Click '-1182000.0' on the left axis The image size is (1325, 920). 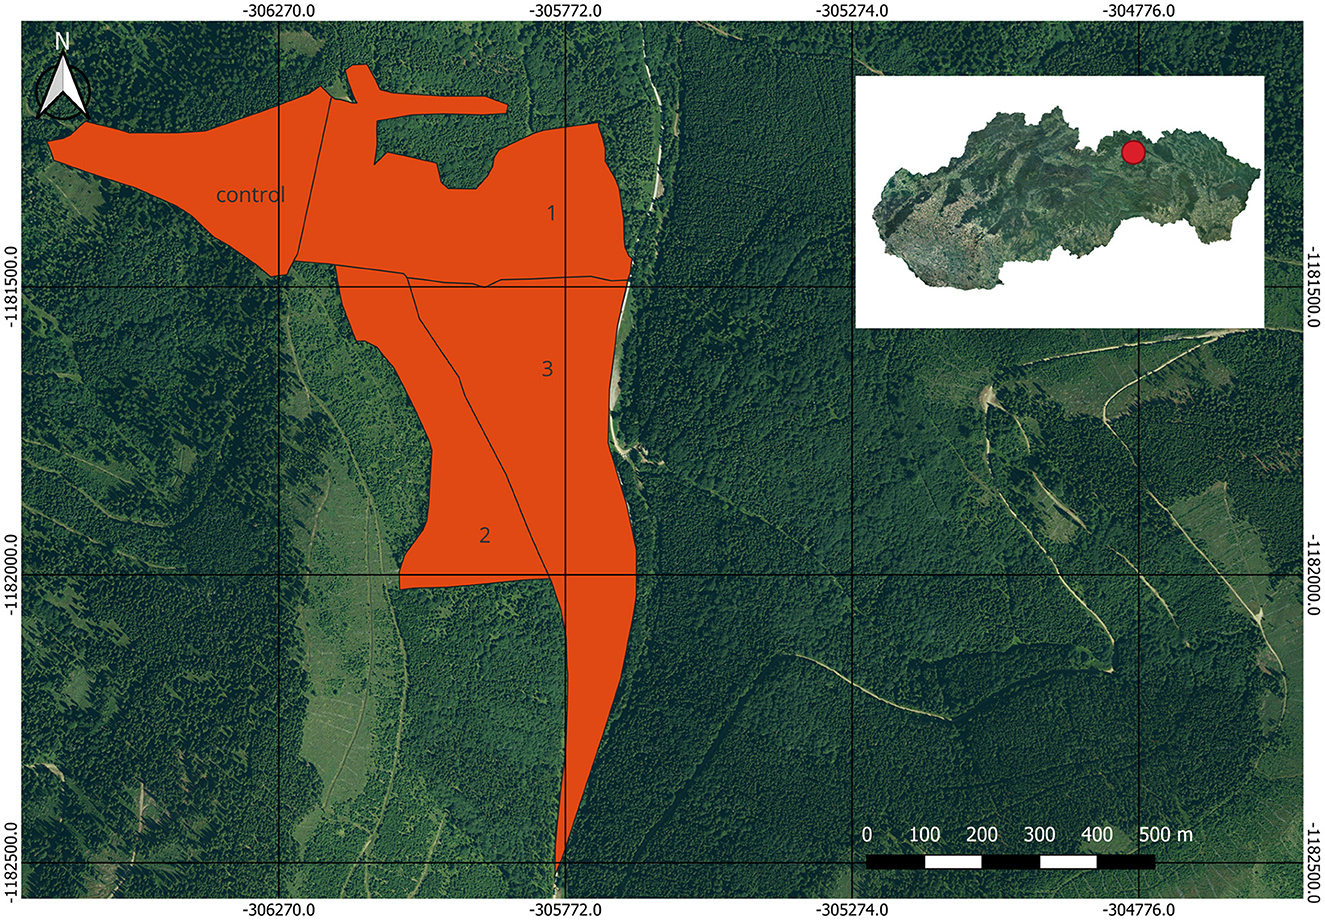pos(11,574)
